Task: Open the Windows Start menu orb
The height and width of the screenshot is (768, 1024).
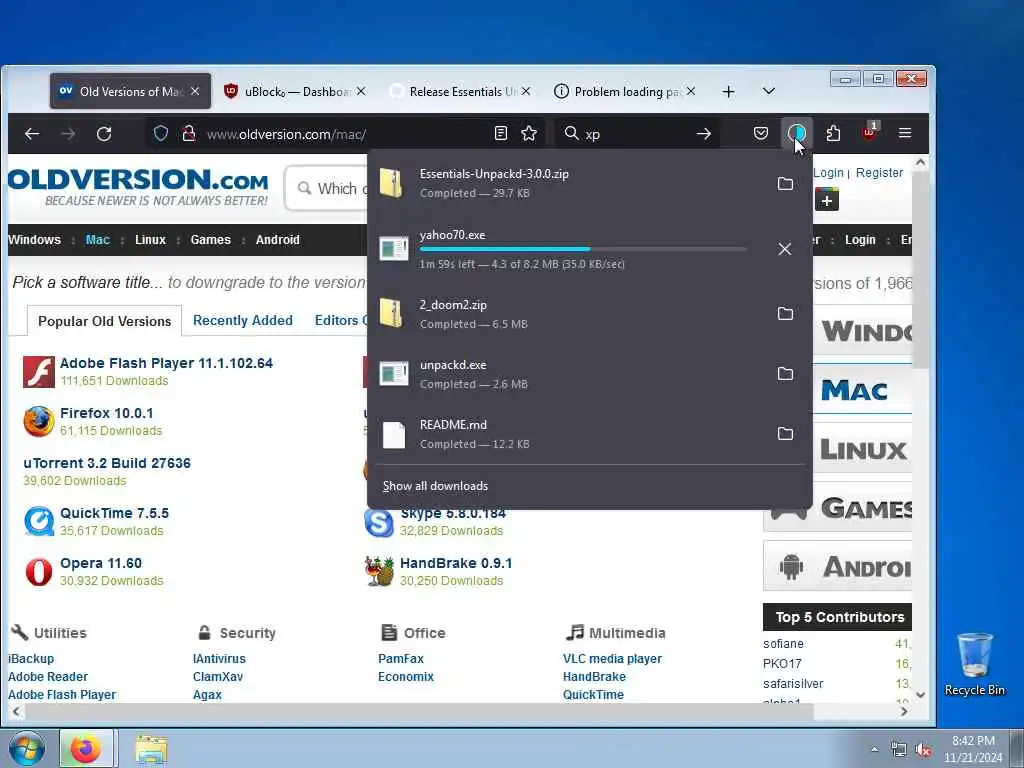Action: click(x=27, y=748)
